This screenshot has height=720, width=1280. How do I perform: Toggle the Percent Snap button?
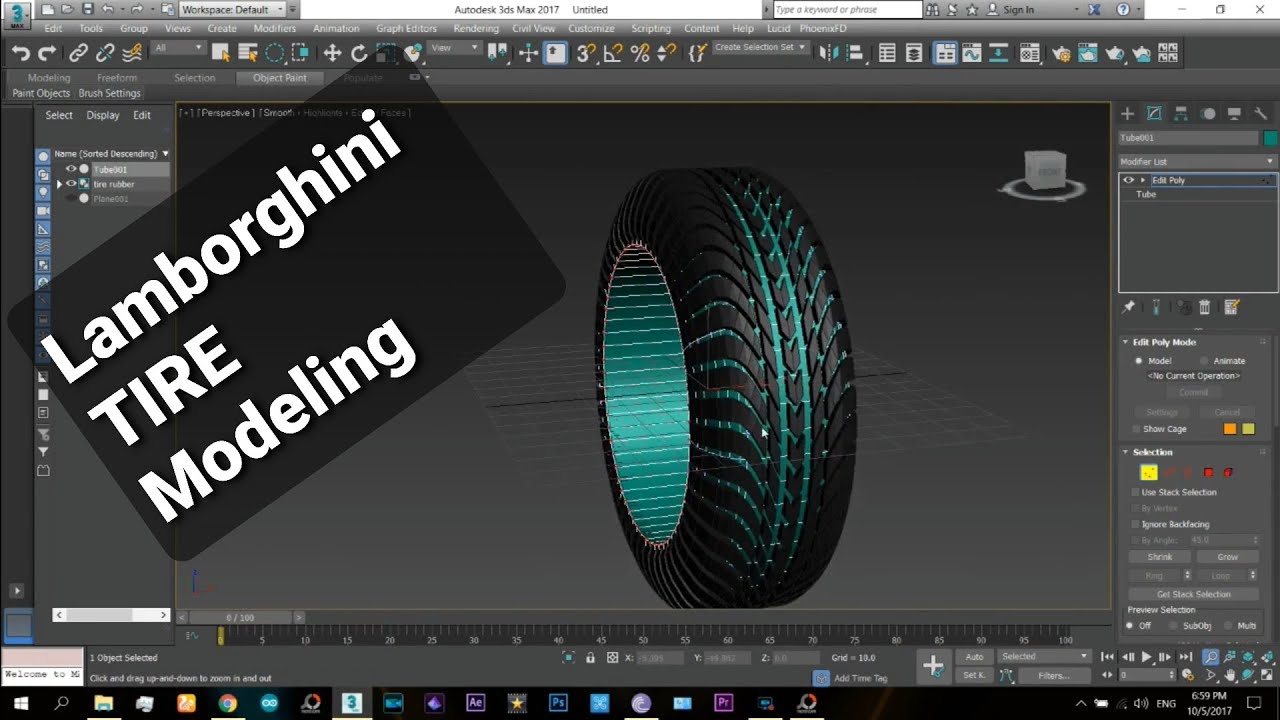640,53
